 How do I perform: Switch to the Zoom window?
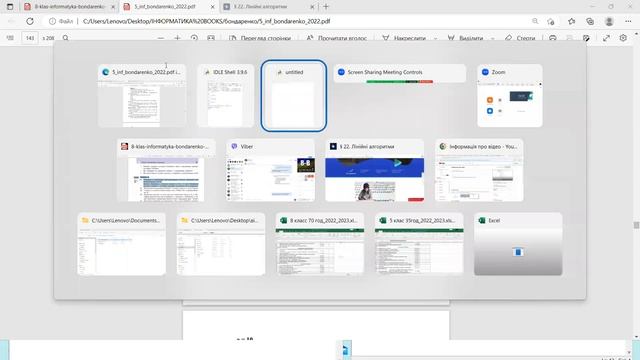(x=510, y=96)
